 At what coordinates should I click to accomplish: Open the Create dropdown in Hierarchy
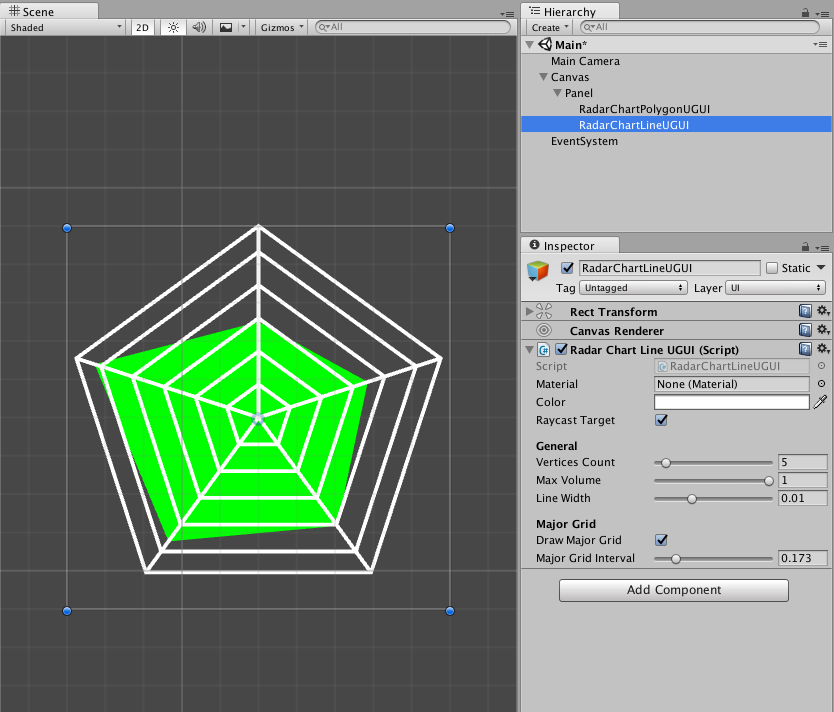click(x=550, y=28)
